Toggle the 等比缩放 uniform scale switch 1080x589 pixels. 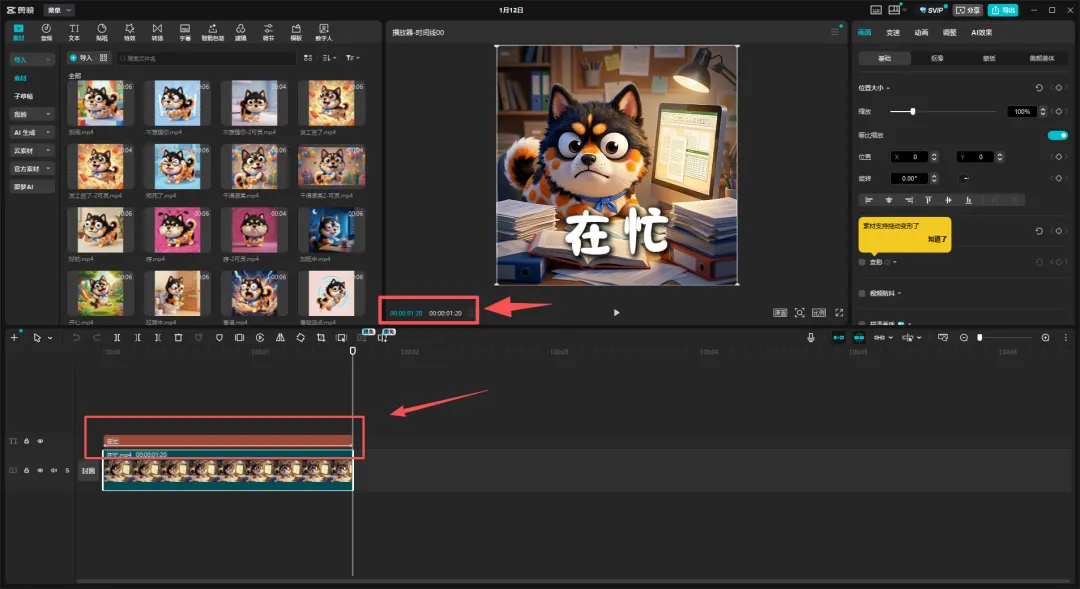coord(1057,135)
